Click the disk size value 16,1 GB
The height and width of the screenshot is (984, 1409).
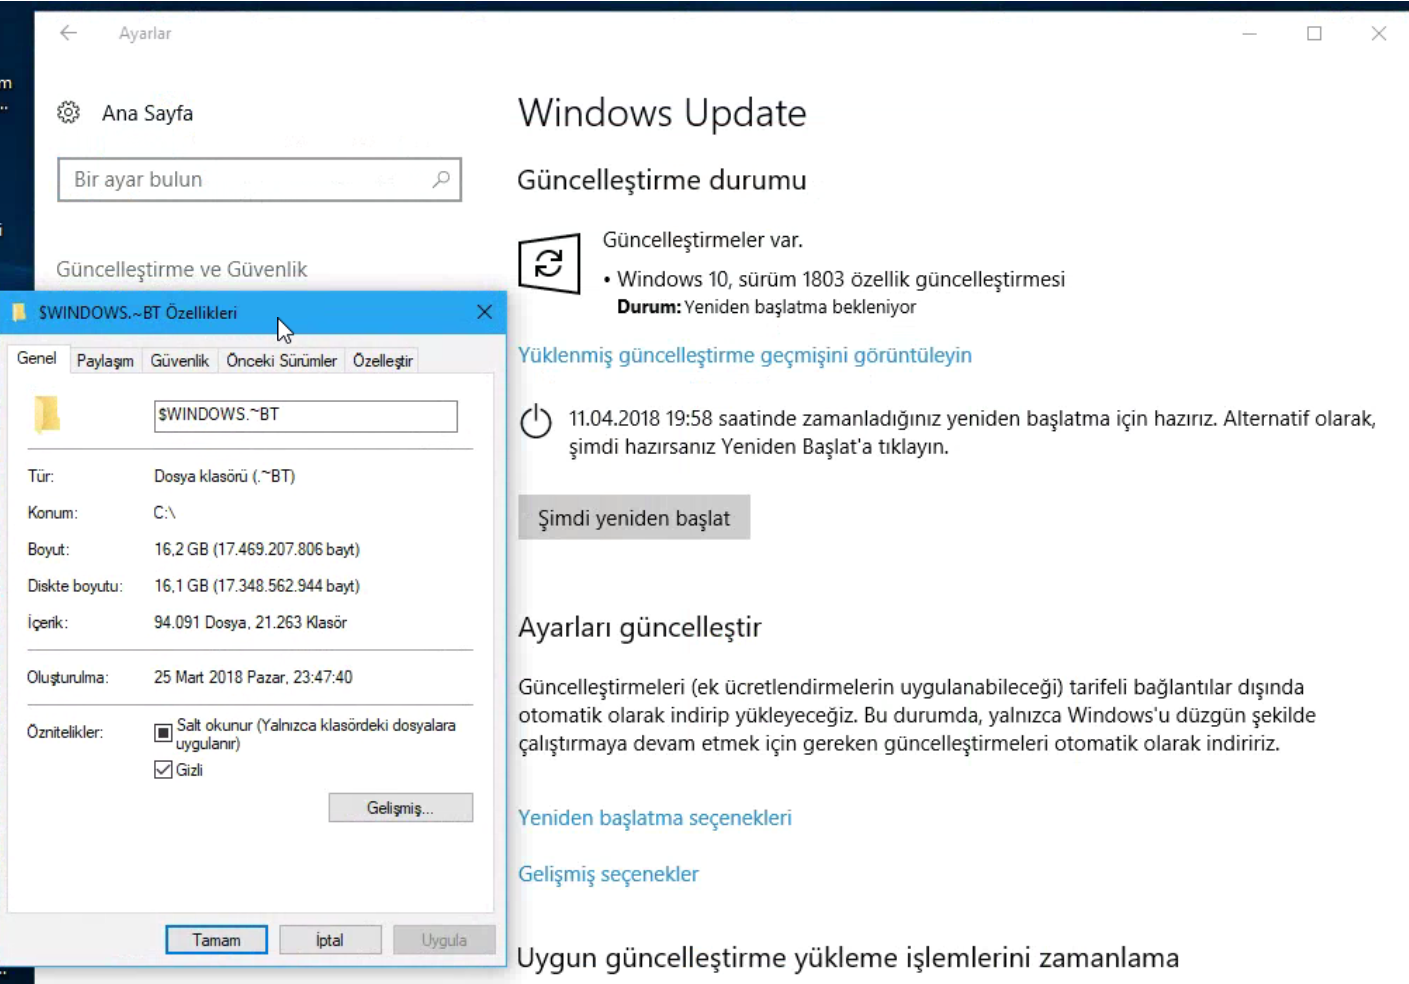tap(257, 586)
